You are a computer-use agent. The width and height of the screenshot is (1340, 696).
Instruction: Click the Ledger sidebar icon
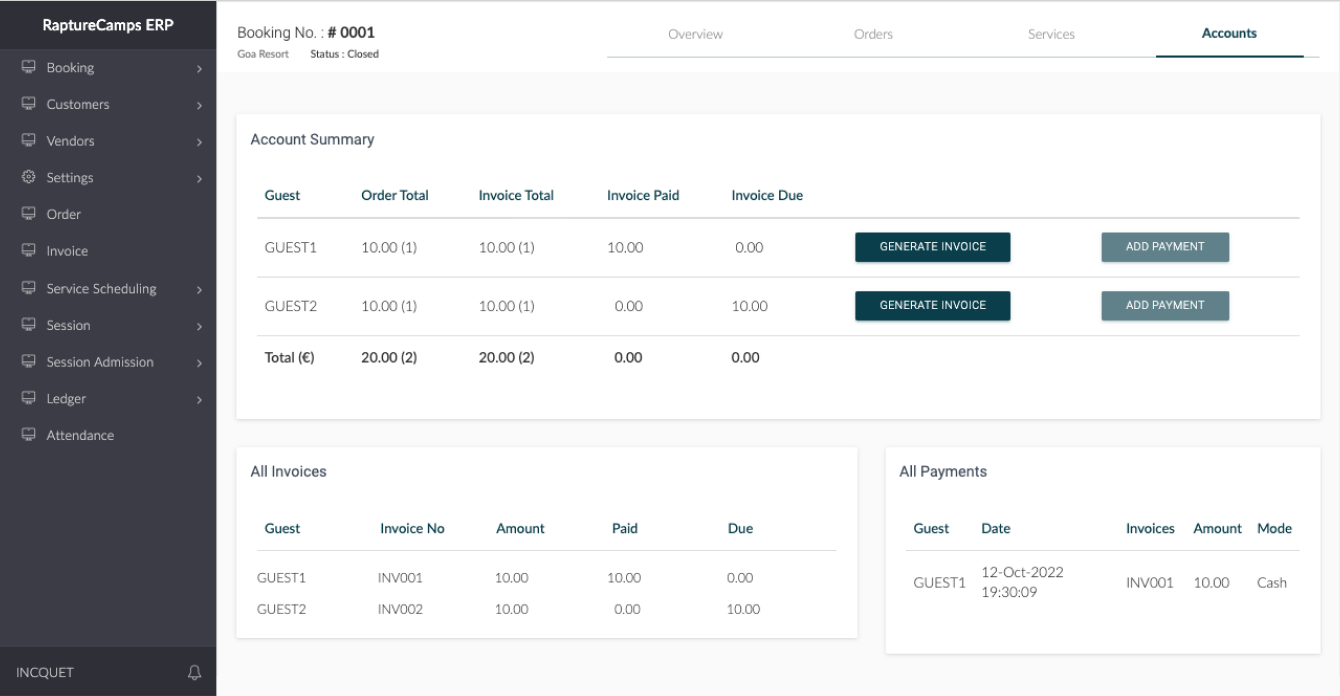pyautogui.click(x=28, y=399)
